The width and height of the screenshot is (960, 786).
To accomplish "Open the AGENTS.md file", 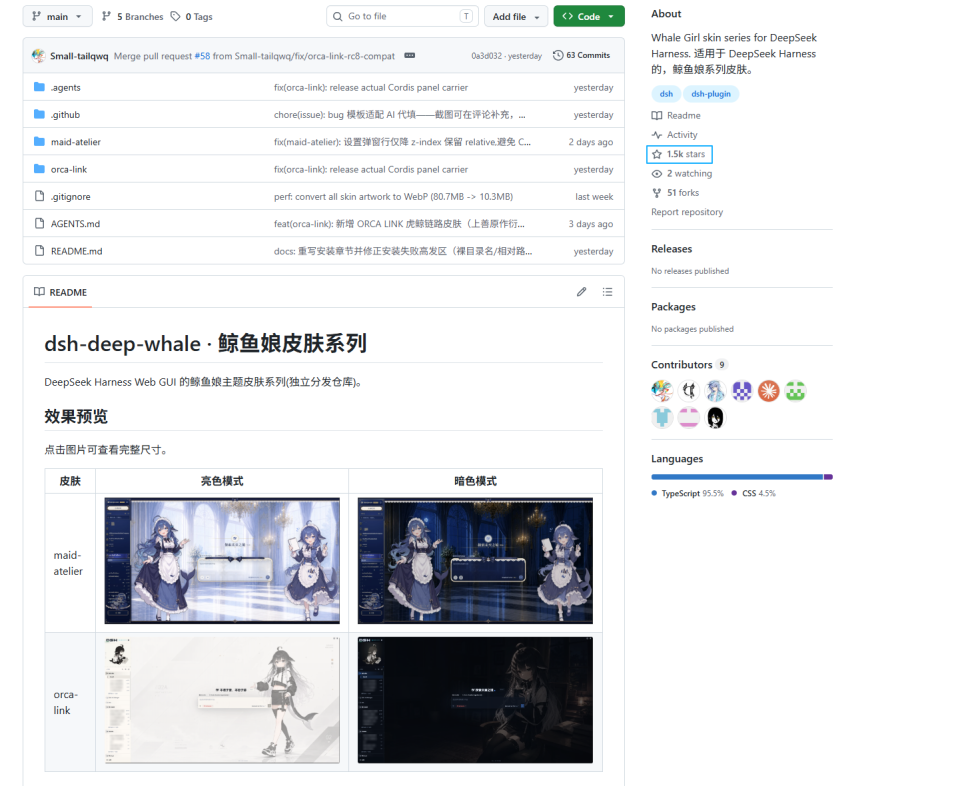I will point(75,223).
